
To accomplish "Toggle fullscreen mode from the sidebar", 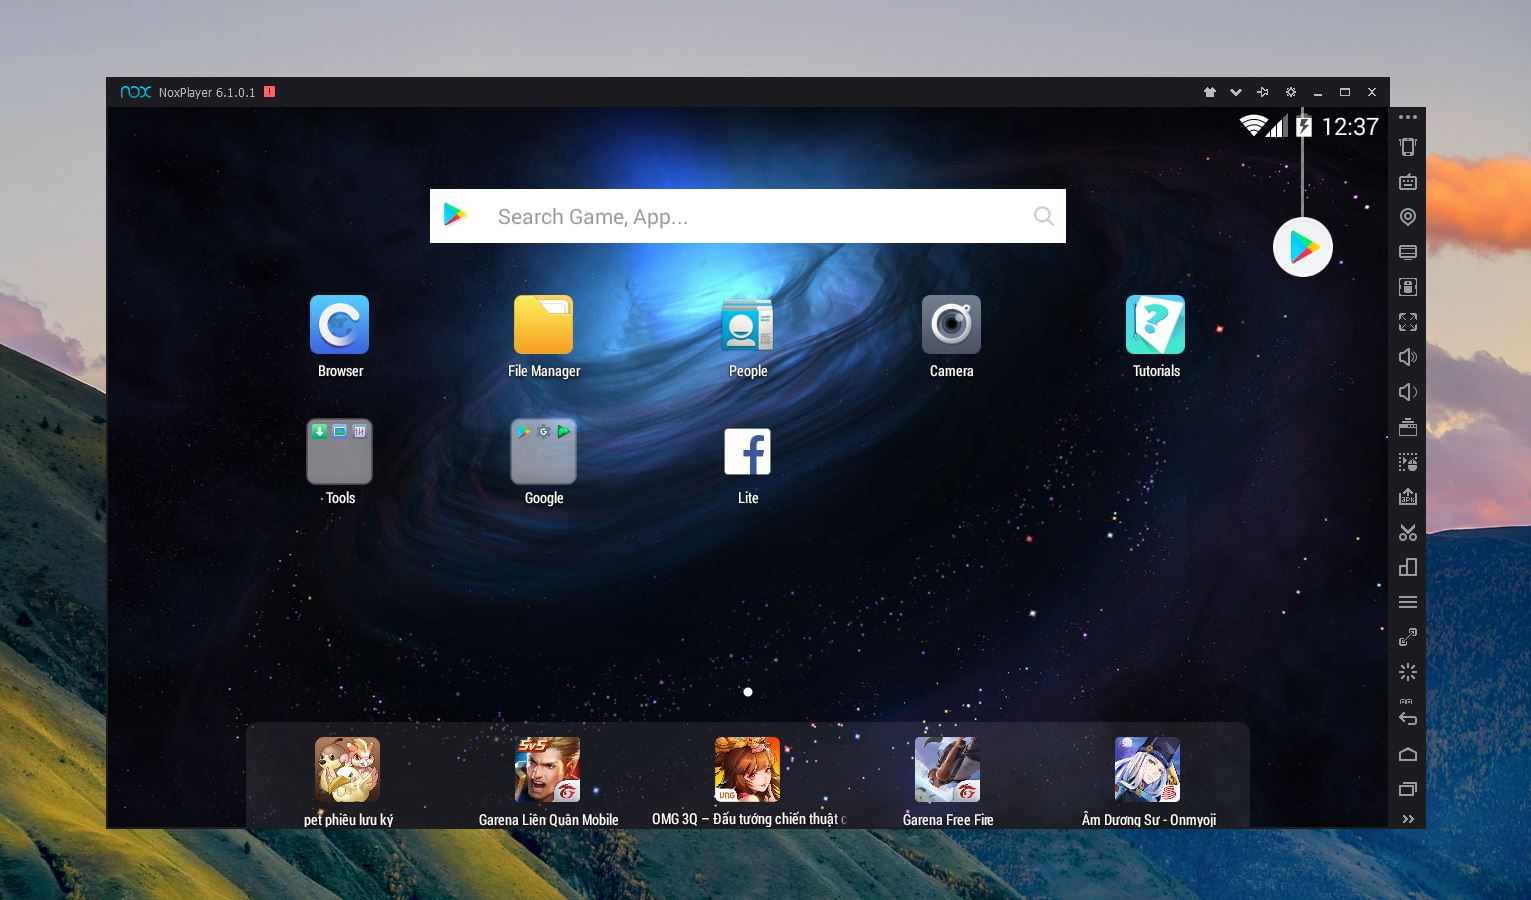I will coord(1408,322).
